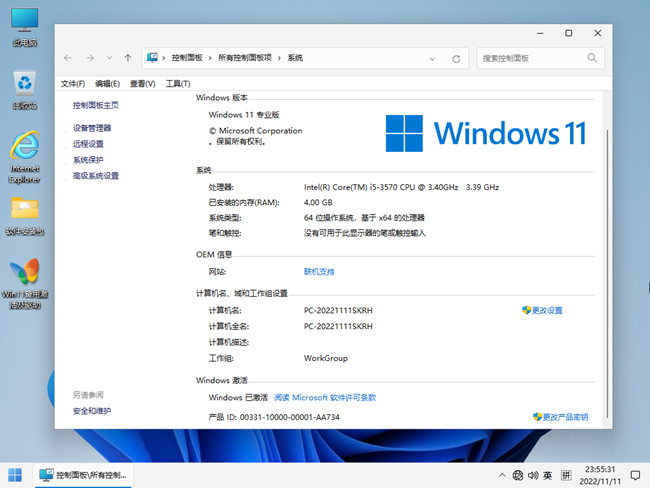650x488 pixels.
Task: Open 设备管理器 from the sidebar
Action: point(92,128)
